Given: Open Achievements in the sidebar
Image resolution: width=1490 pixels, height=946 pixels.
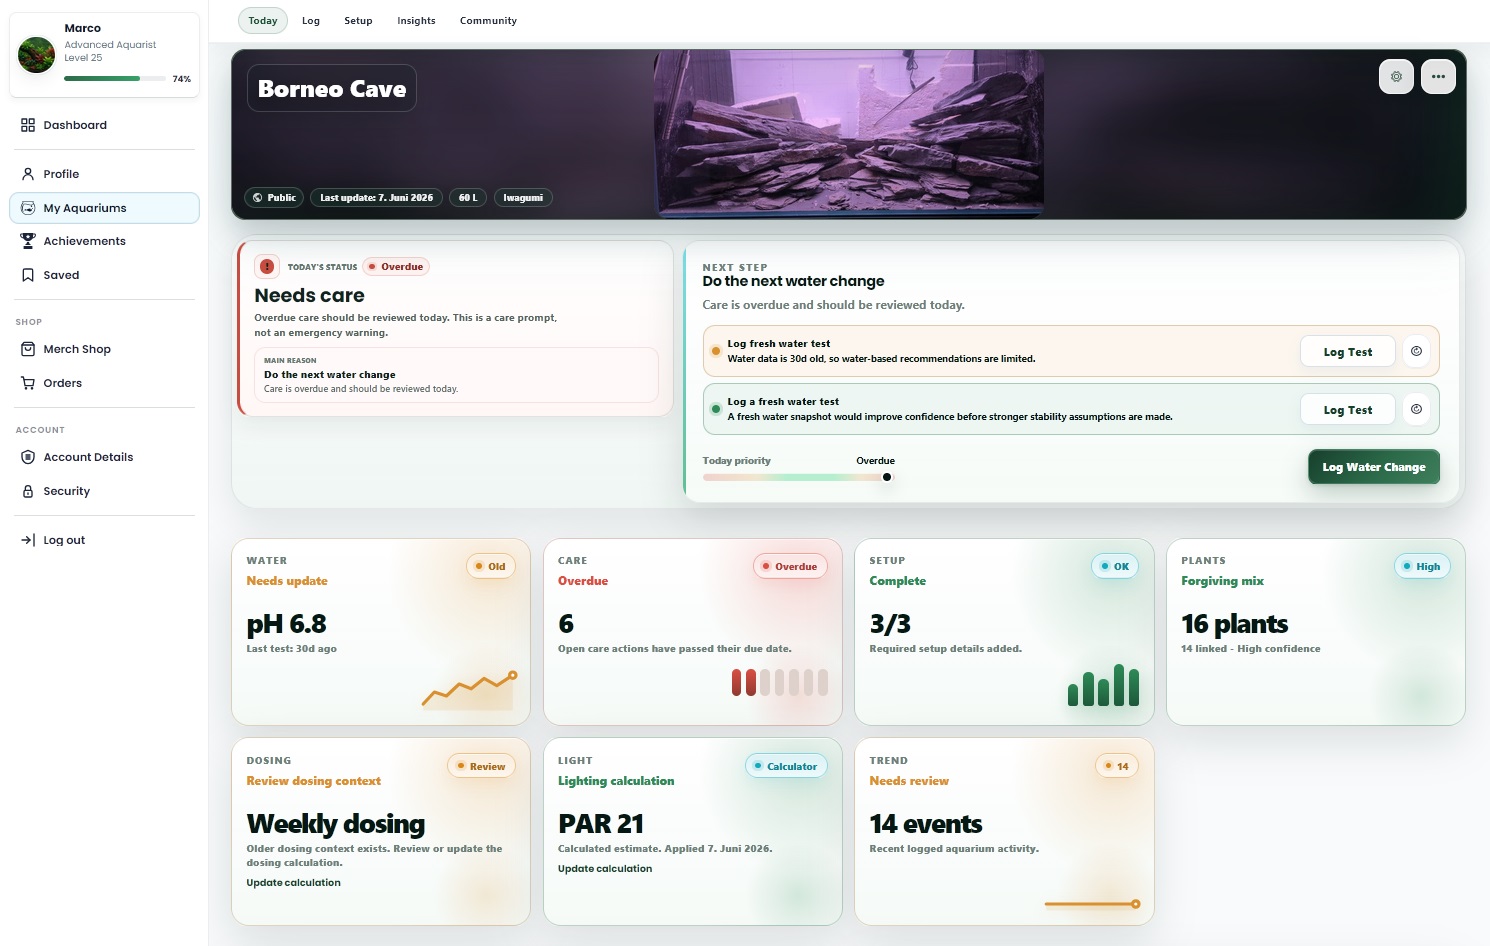Looking at the screenshot, I should 104,241.
